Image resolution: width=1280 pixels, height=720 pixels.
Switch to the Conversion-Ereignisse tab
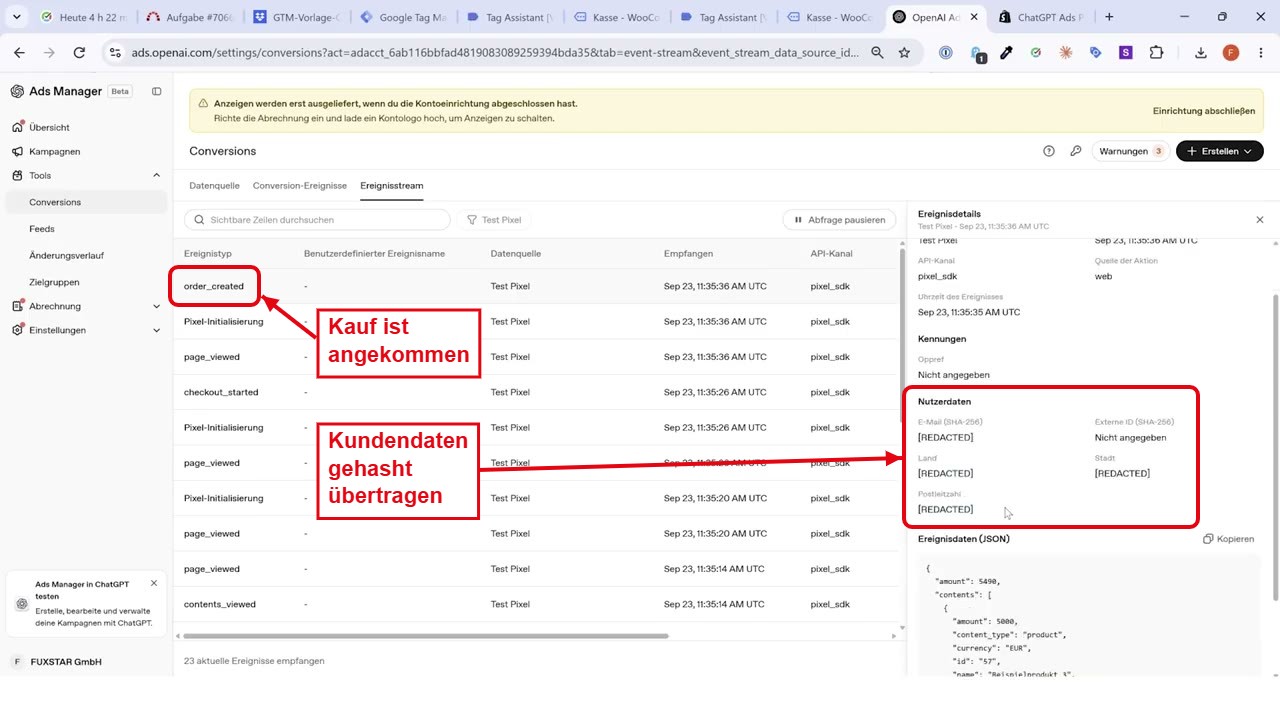click(300, 186)
